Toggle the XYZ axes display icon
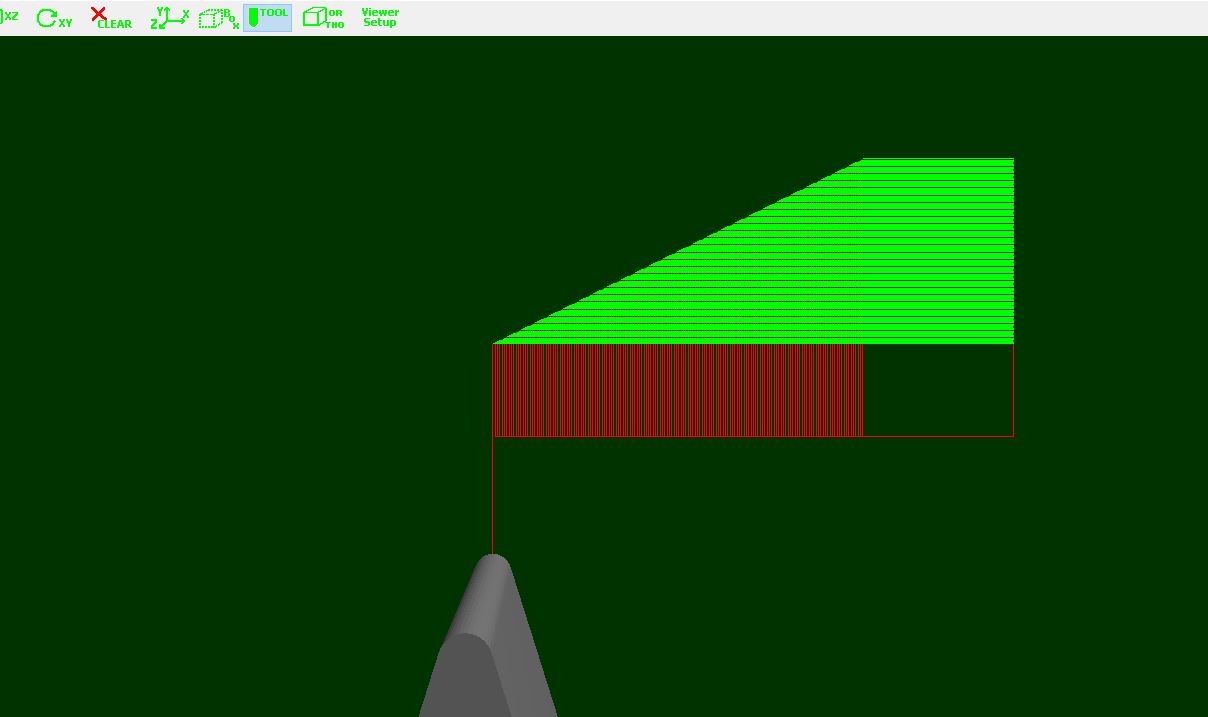The height and width of the screenshot is (717, 1208). pyautogui.click(x=169, y=18)
